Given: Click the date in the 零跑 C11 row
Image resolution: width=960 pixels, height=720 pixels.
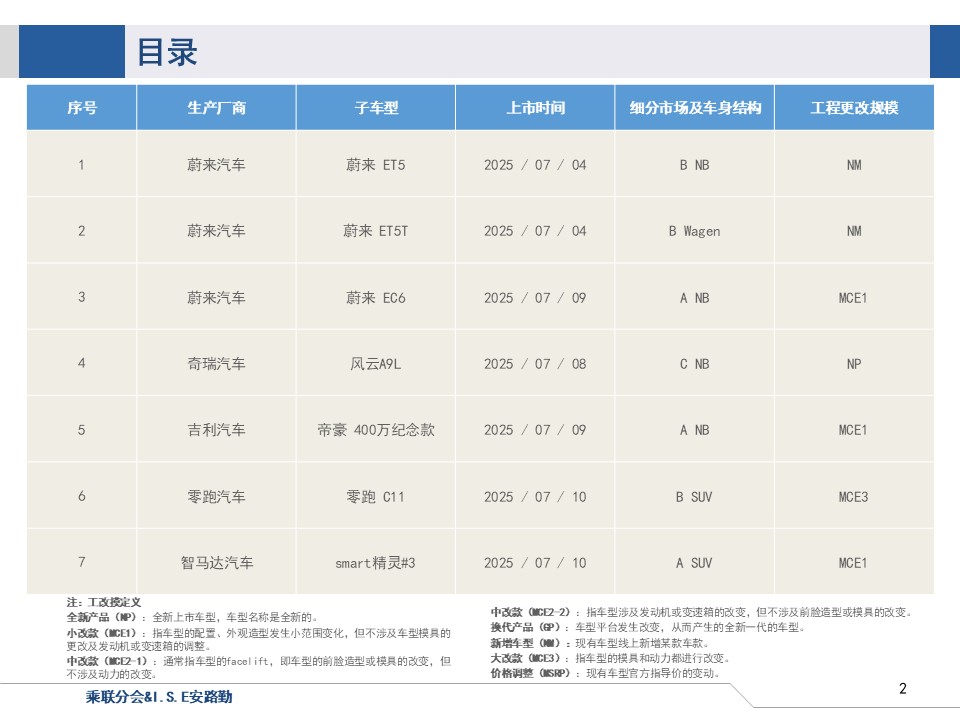Looking at the screenshot, I should tap(535, 497).
